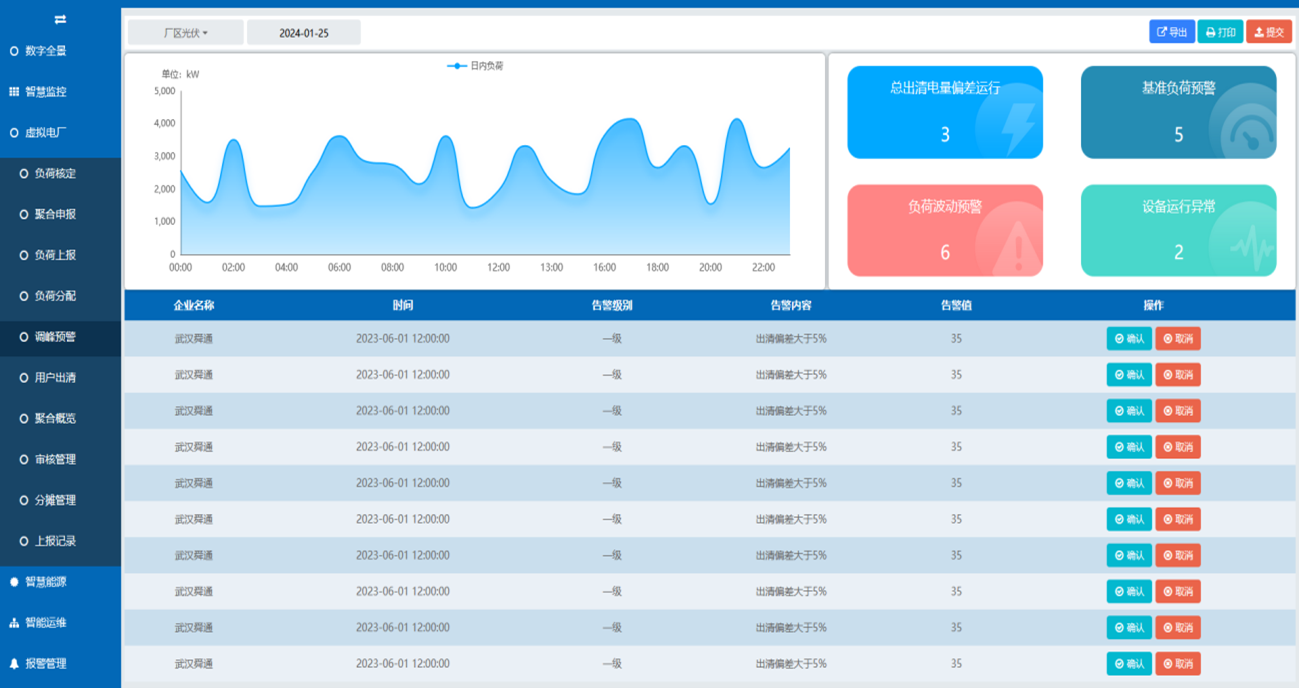Click the 智慧监控 grid icon
This screenshot has height=688, width=1299.
(x=14, y=92)
